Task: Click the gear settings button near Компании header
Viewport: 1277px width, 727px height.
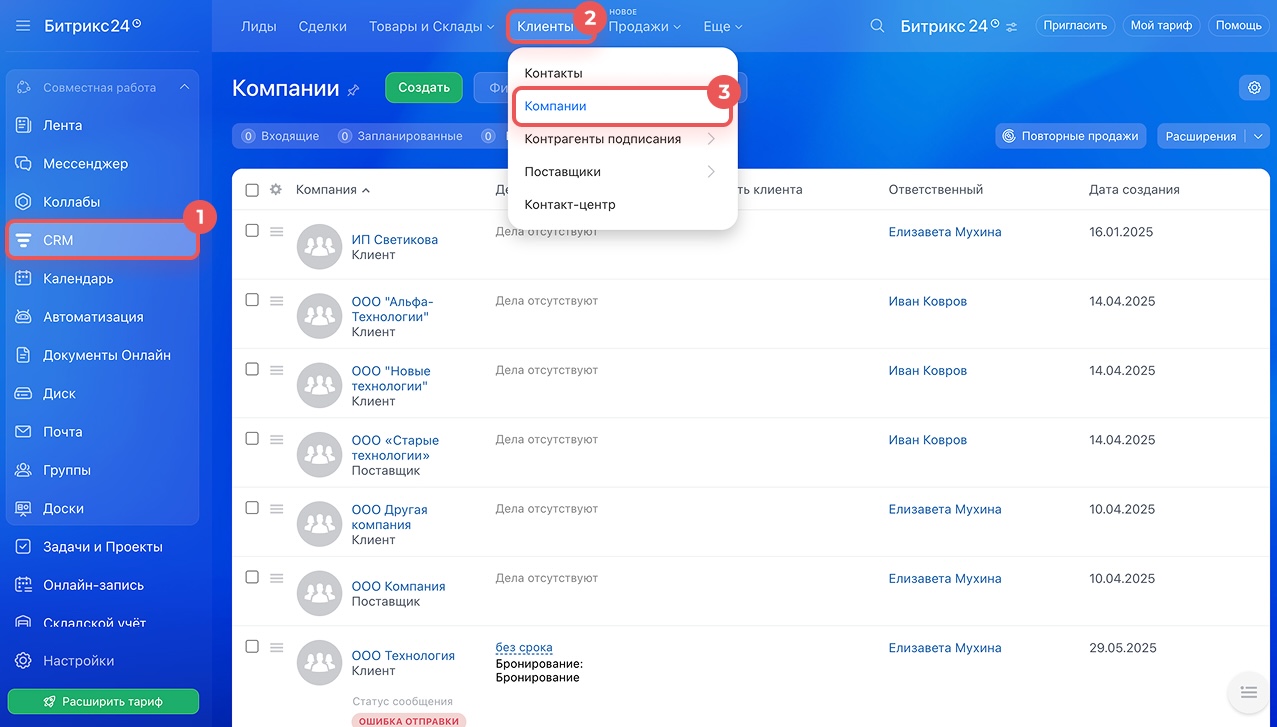Action: pos(1254,88)
